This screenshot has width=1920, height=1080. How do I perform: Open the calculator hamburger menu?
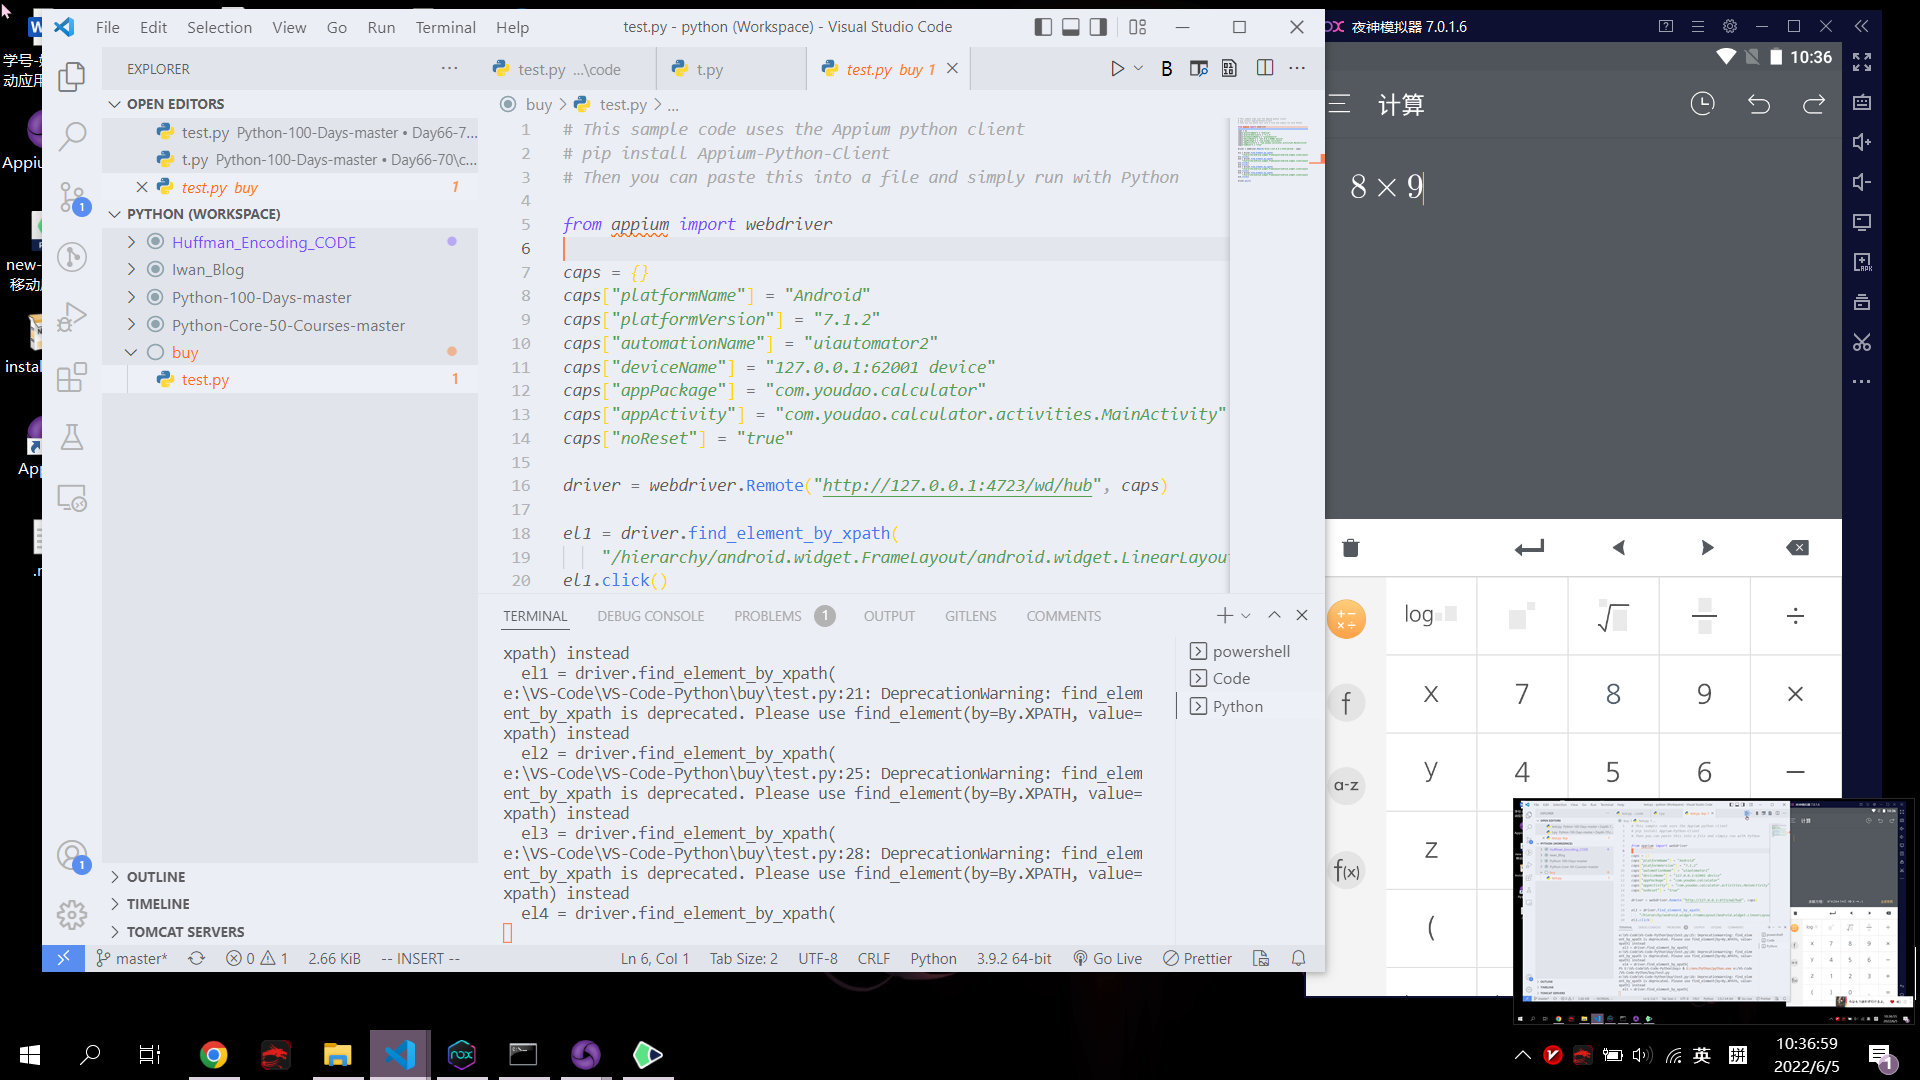(1340, 104)
